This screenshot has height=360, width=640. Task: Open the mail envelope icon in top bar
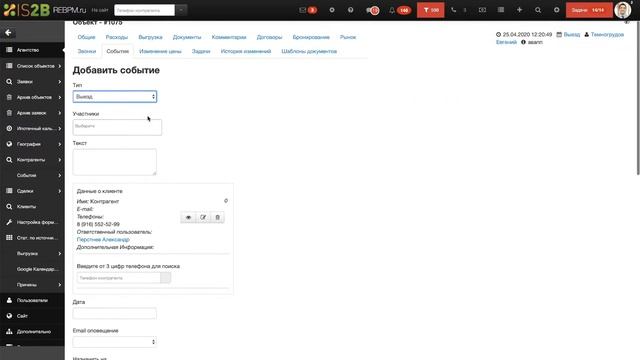pyautogui.click(x=302, y=10)
